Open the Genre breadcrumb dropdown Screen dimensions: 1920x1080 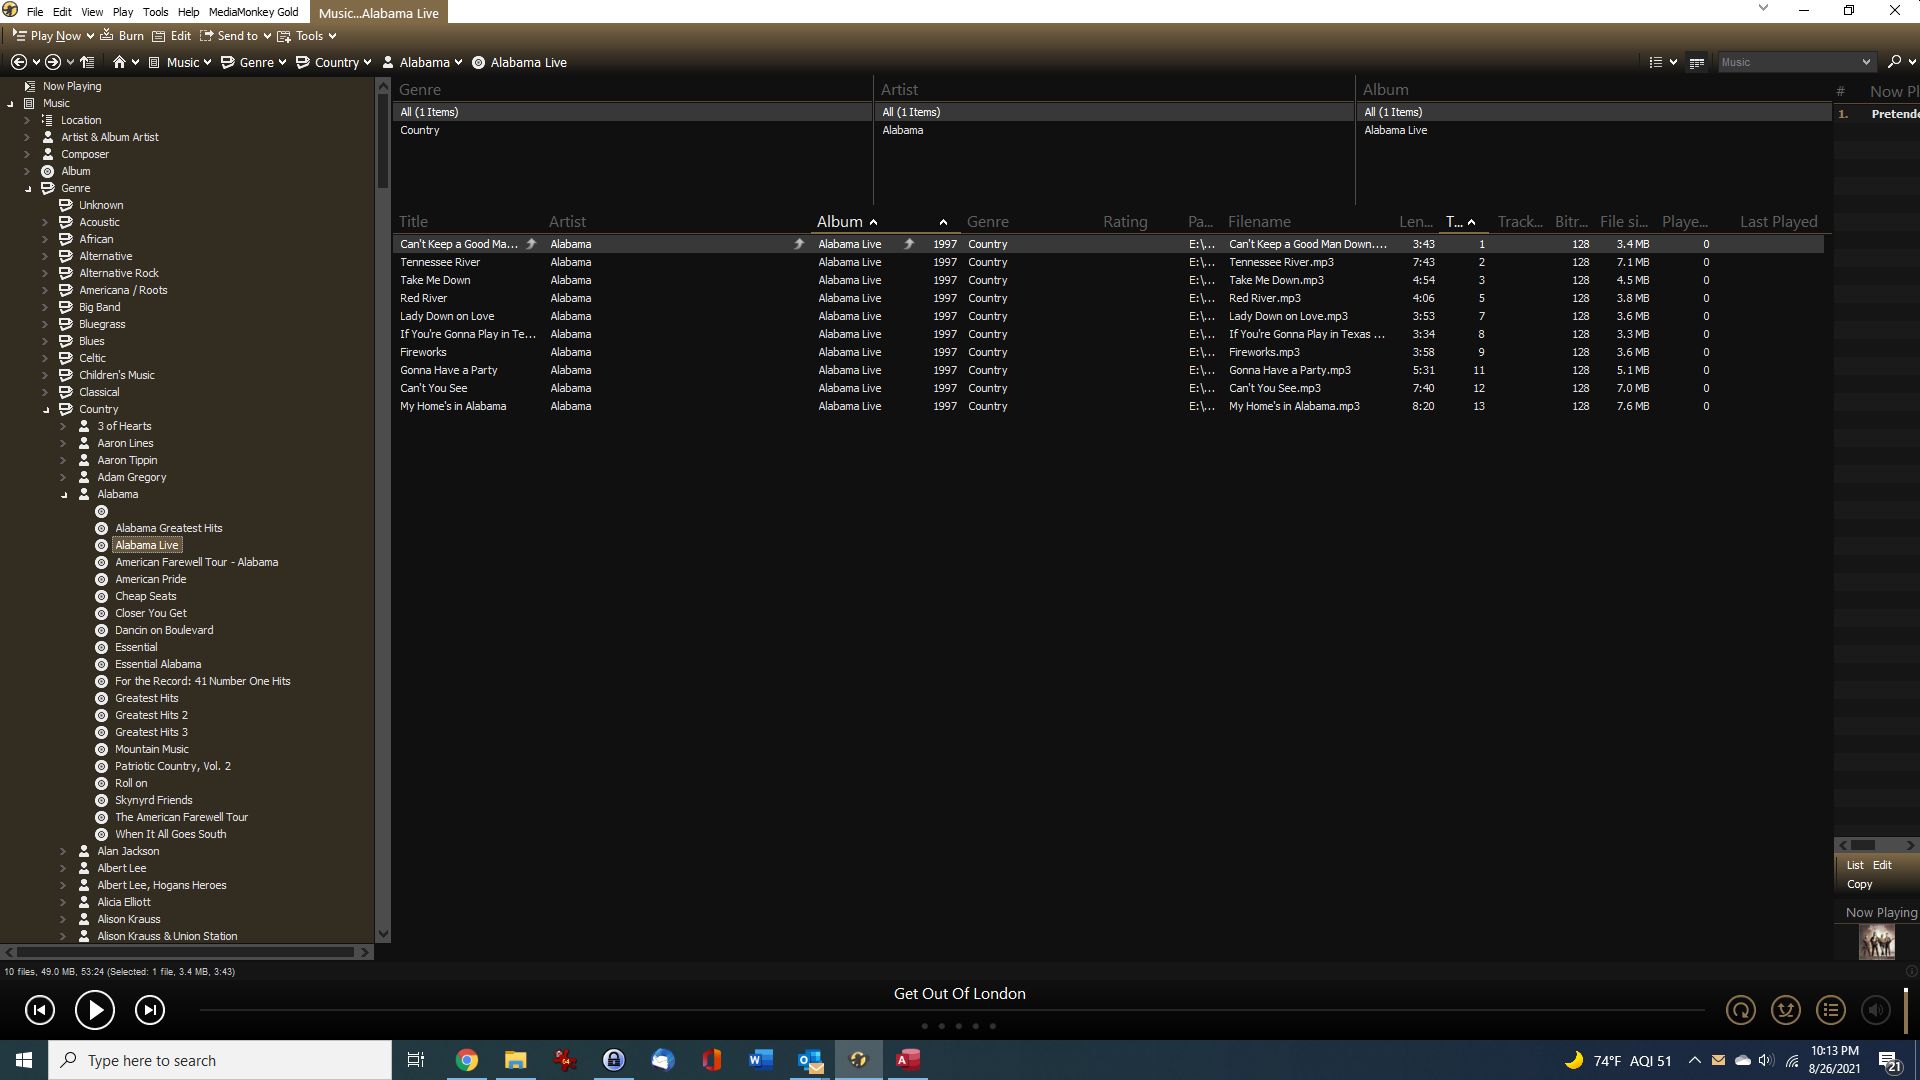pyautogui.click(x=282, y=62)
